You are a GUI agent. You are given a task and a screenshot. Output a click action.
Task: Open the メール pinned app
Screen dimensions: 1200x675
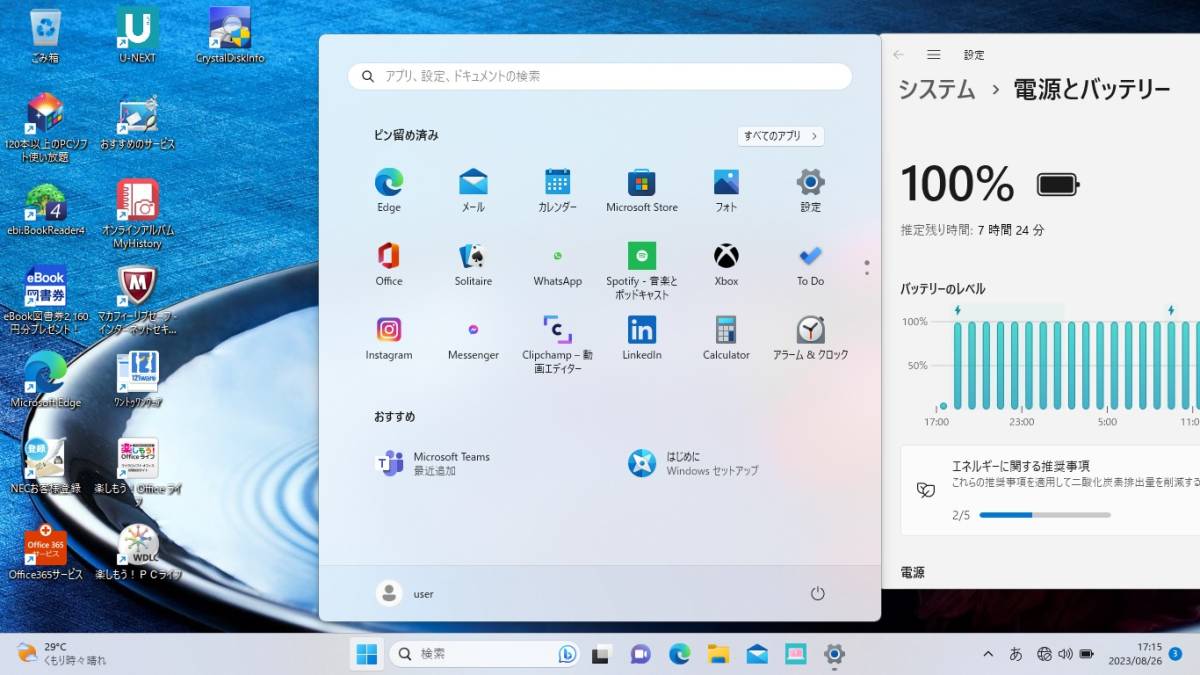point(473,190)
